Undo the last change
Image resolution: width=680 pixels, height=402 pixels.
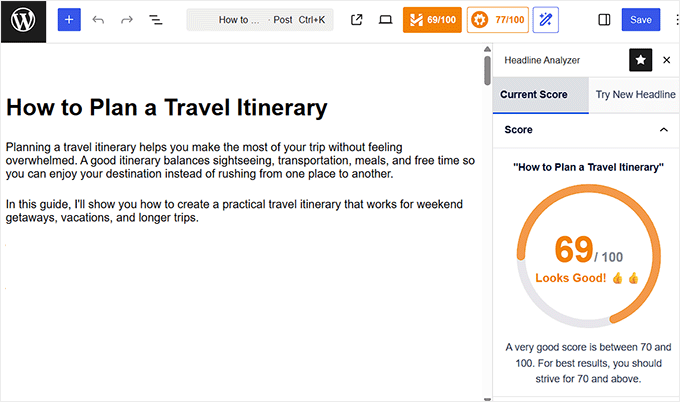click(98, 20)
